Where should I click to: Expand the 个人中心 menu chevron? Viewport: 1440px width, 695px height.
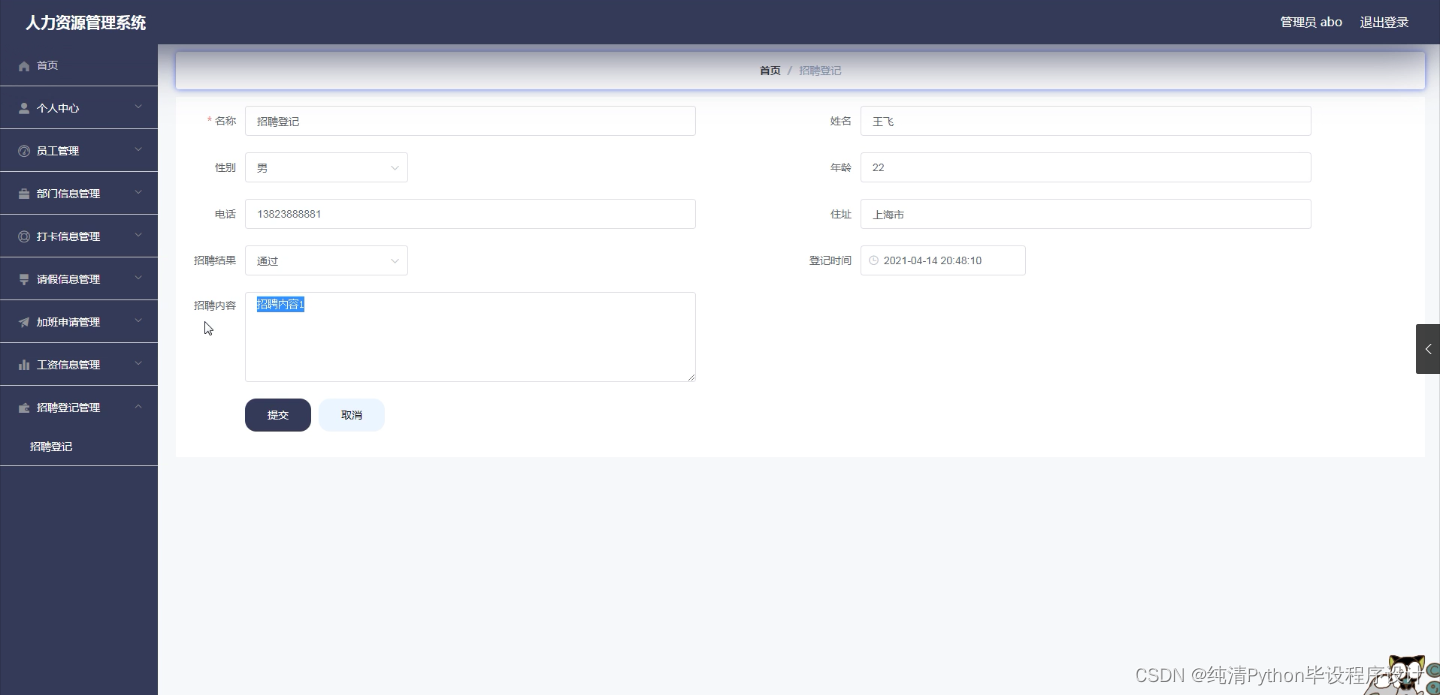point(138,107)
